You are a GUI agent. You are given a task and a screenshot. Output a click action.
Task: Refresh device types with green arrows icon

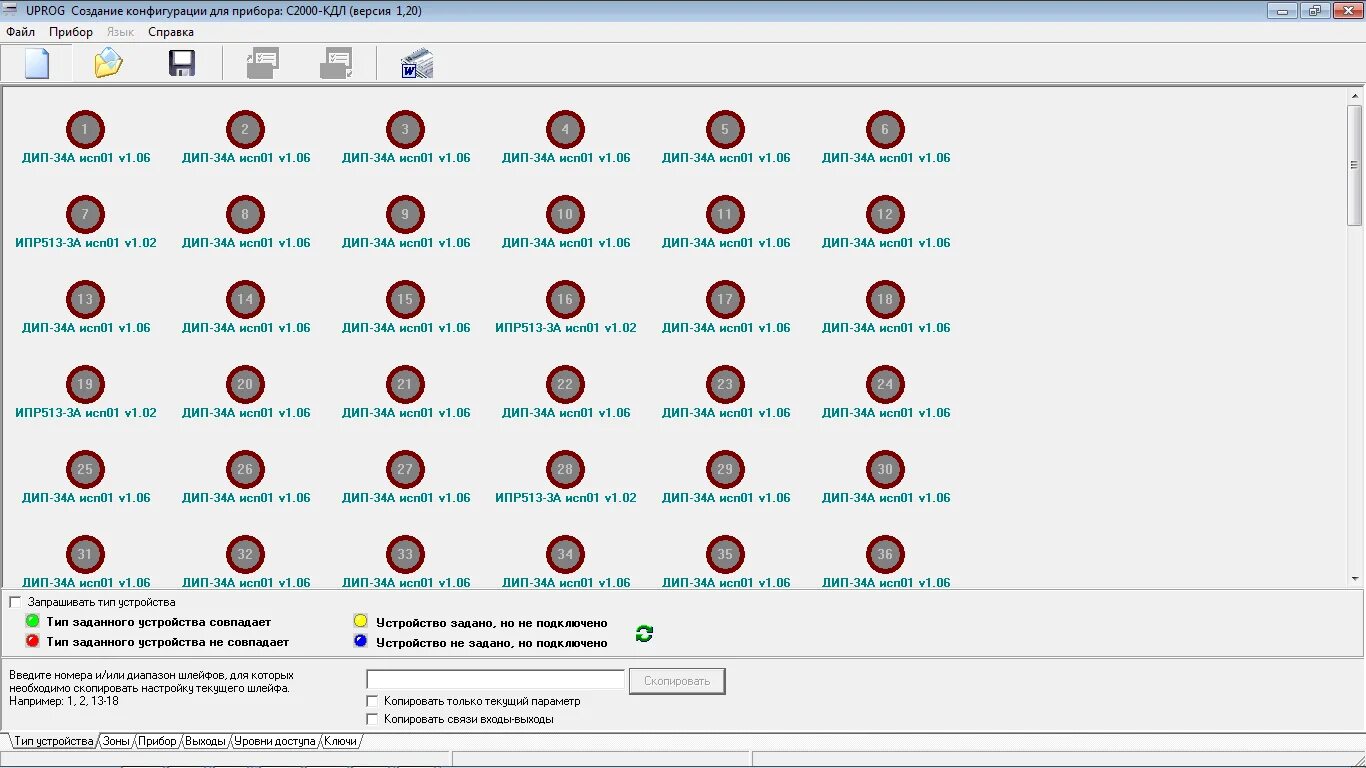[645, 633]
